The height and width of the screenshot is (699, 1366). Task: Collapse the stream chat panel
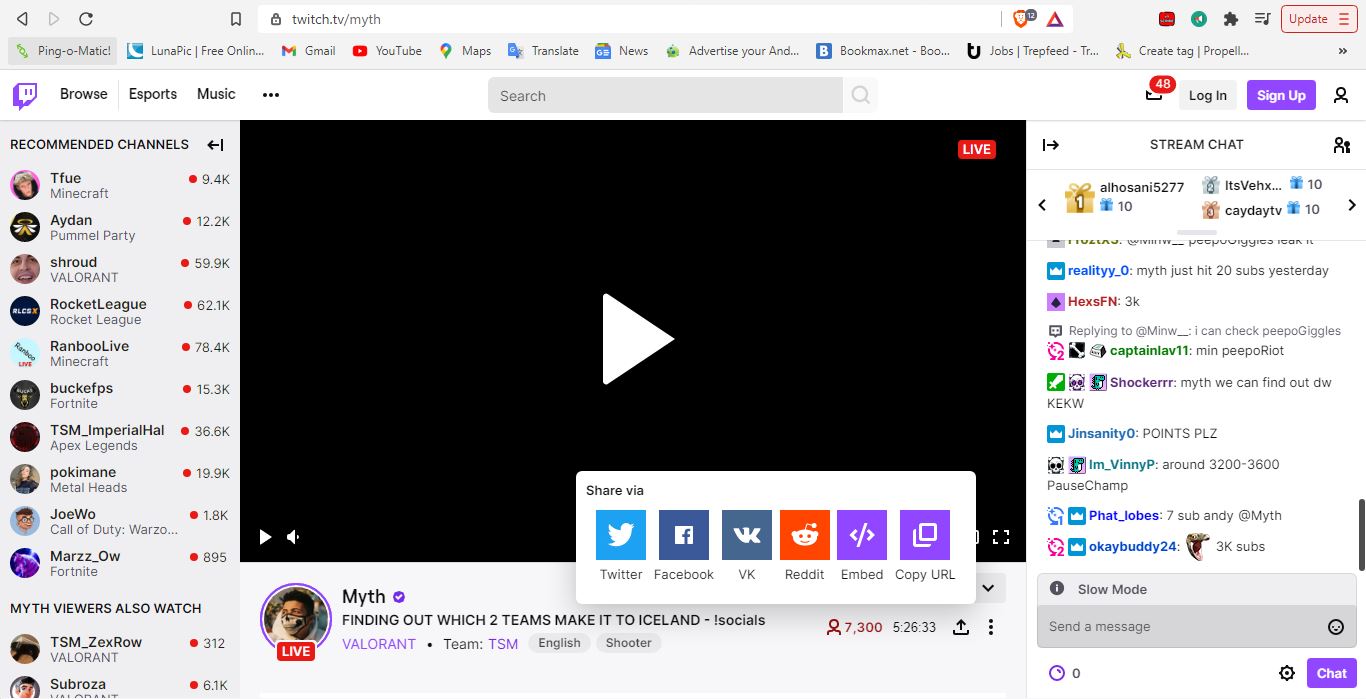point(1050,144)
